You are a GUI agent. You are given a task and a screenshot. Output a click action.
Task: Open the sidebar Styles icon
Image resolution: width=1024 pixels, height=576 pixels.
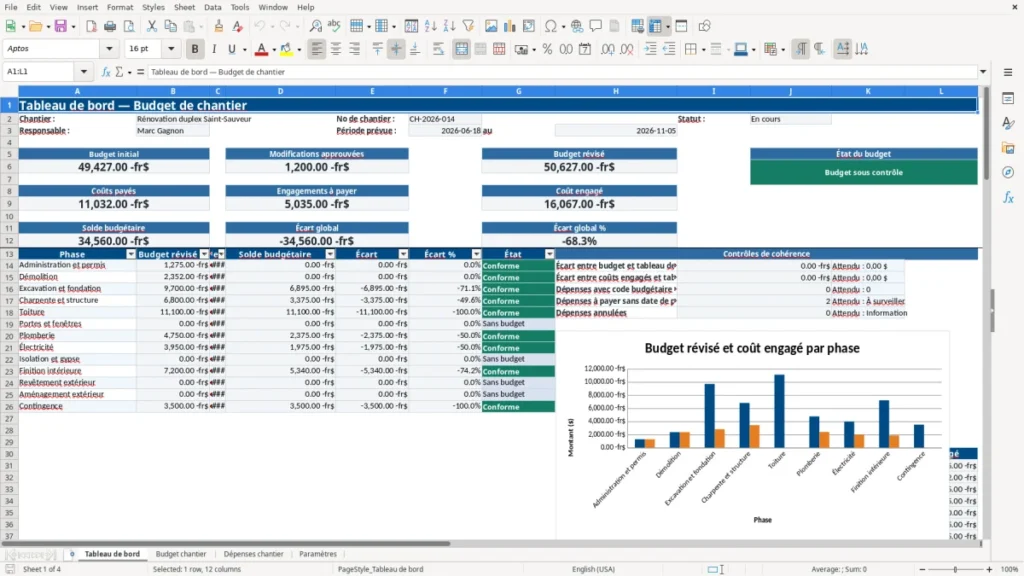pos(1008,123)
